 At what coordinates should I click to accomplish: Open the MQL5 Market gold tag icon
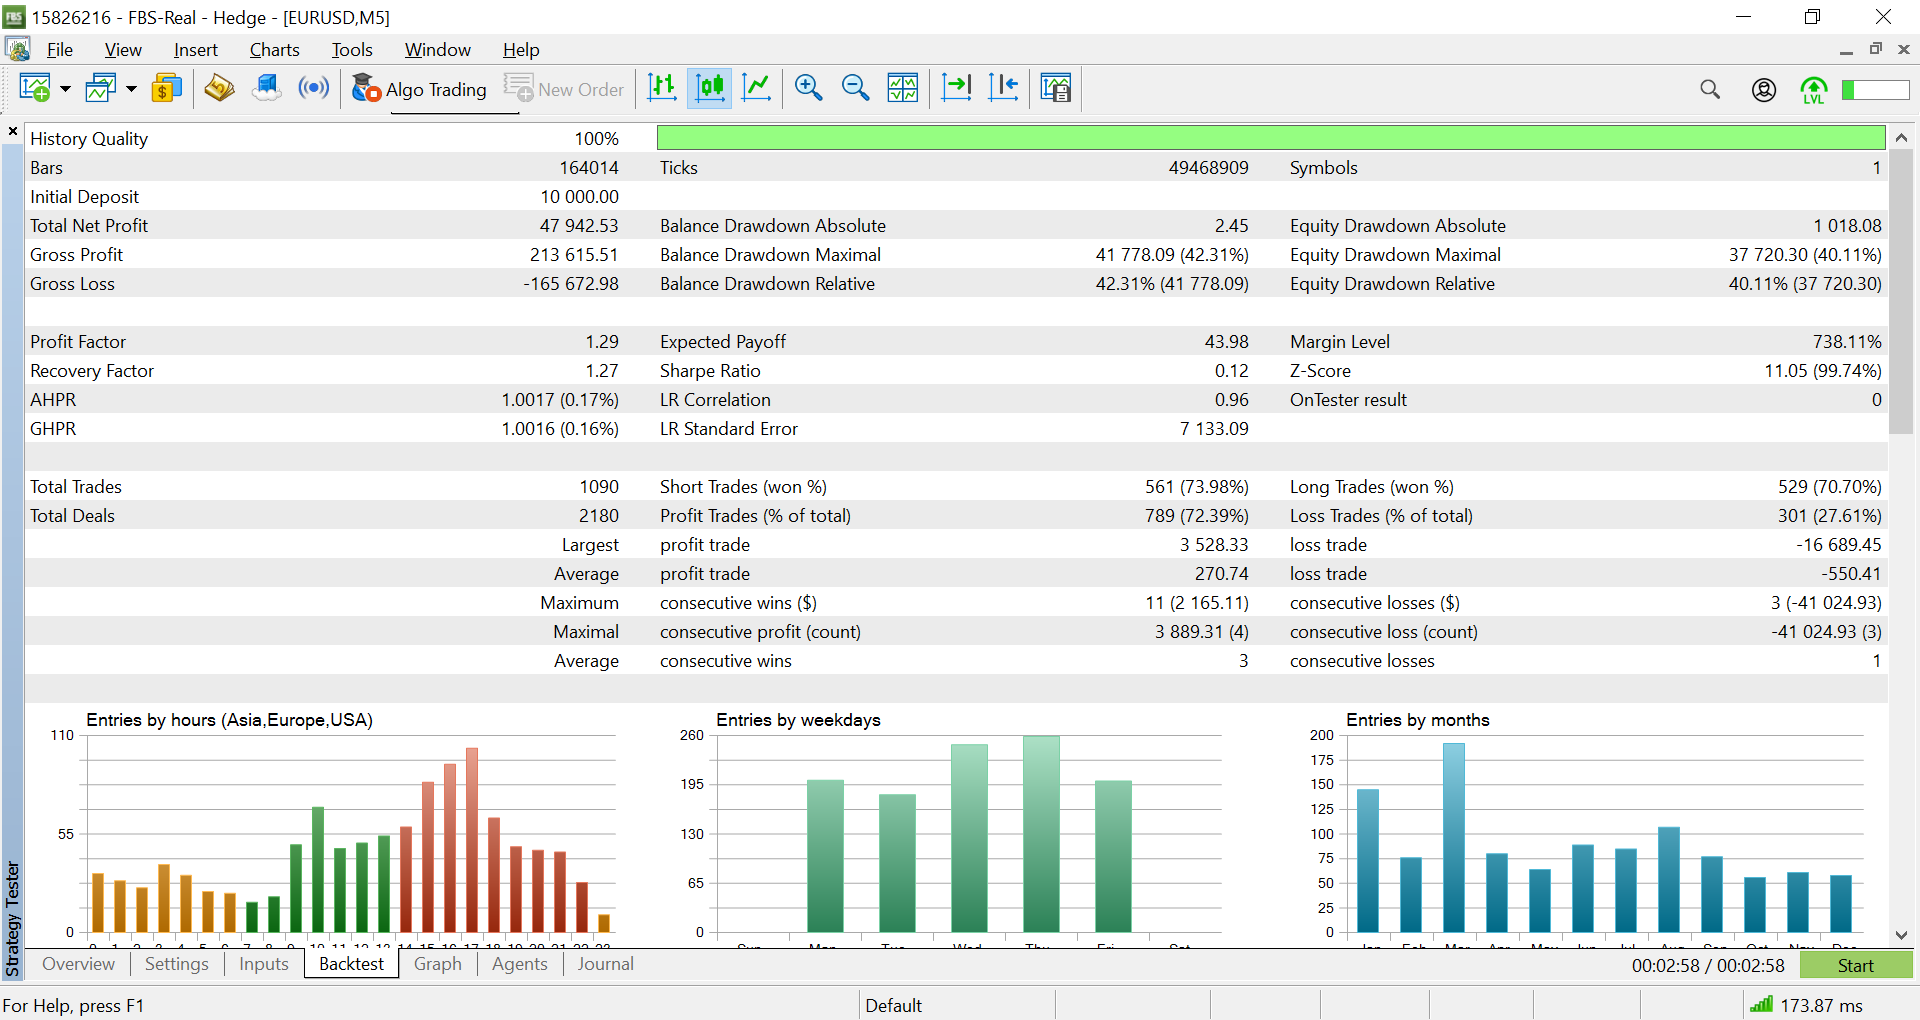[x=219, y=89]
